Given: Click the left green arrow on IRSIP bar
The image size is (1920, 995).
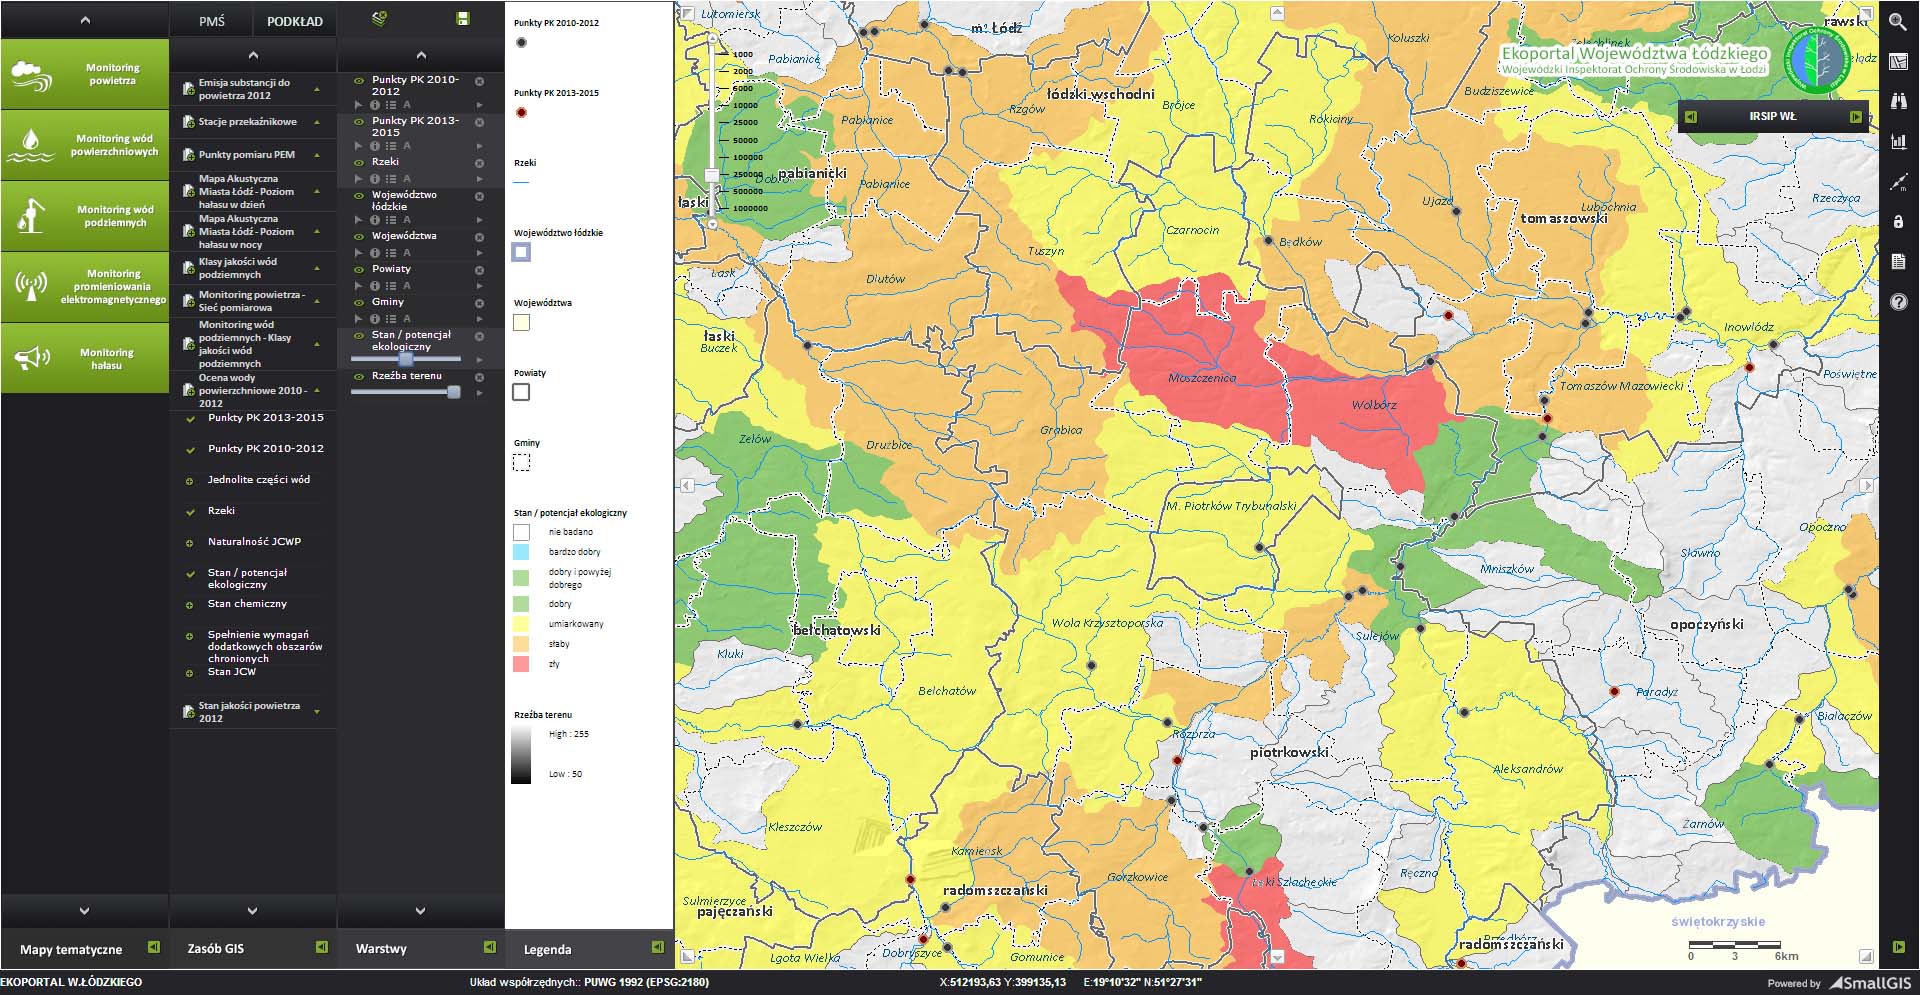Looking at the screenshot, I should click(1691, 117).
